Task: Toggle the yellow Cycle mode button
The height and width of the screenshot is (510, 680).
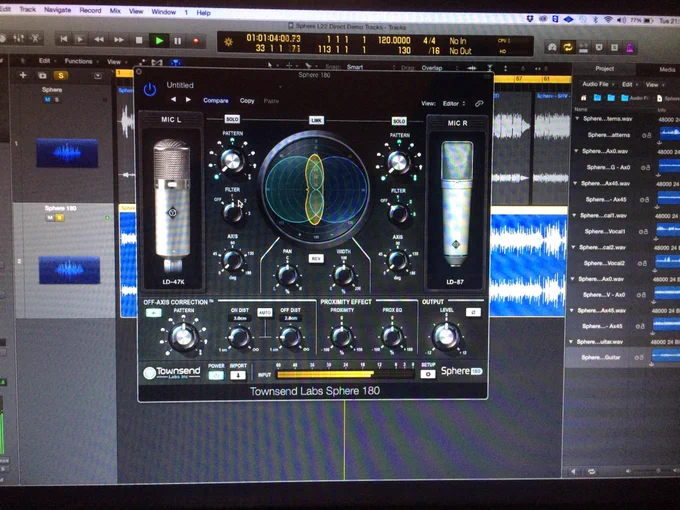Action: pos(567,47)
